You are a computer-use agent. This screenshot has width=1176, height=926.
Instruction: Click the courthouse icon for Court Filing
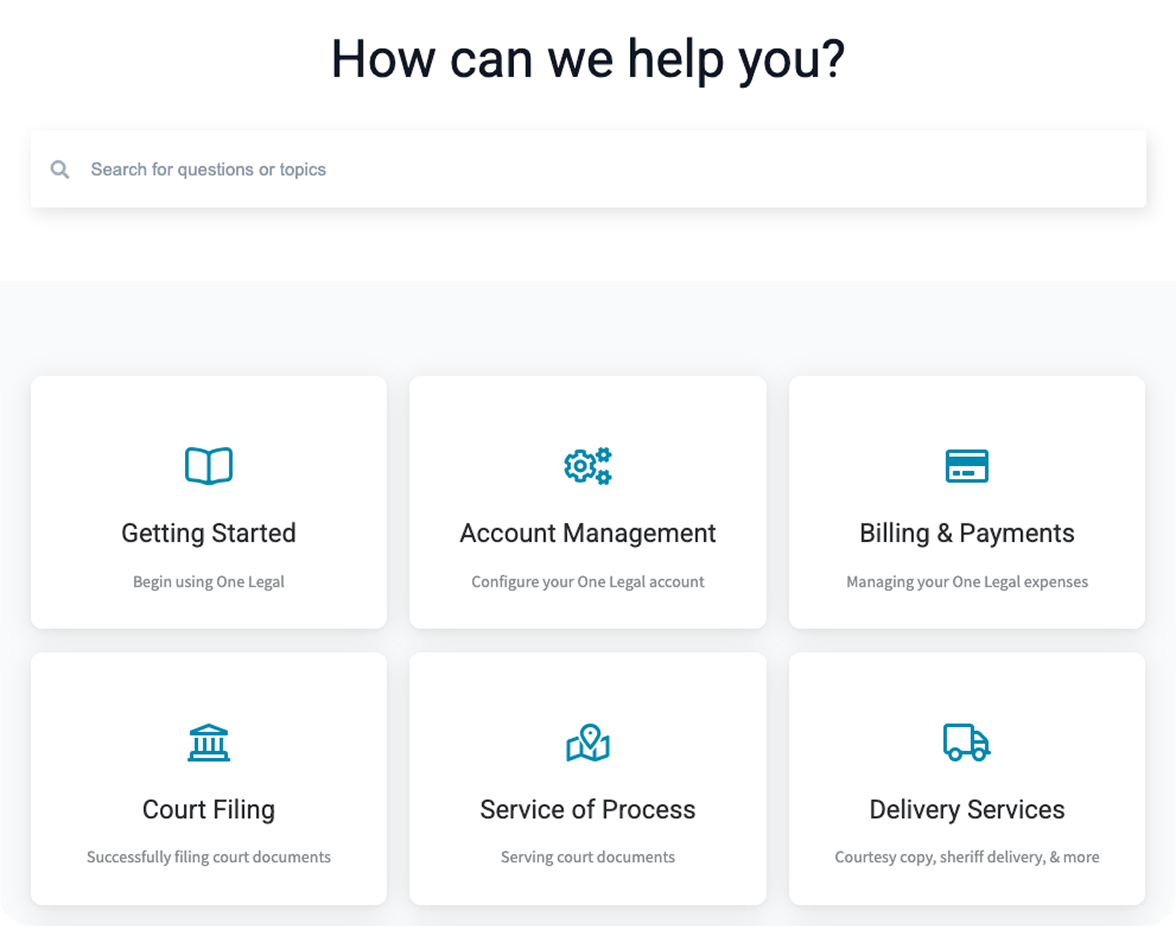208,742
